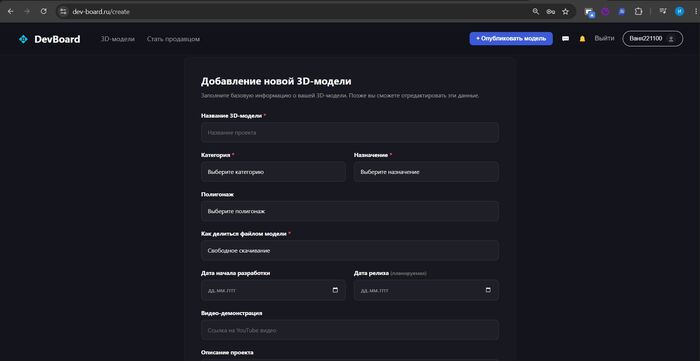Open calendar picker for Дата релиза
This screenshot has width=700, height=361.
pos(488,290)
